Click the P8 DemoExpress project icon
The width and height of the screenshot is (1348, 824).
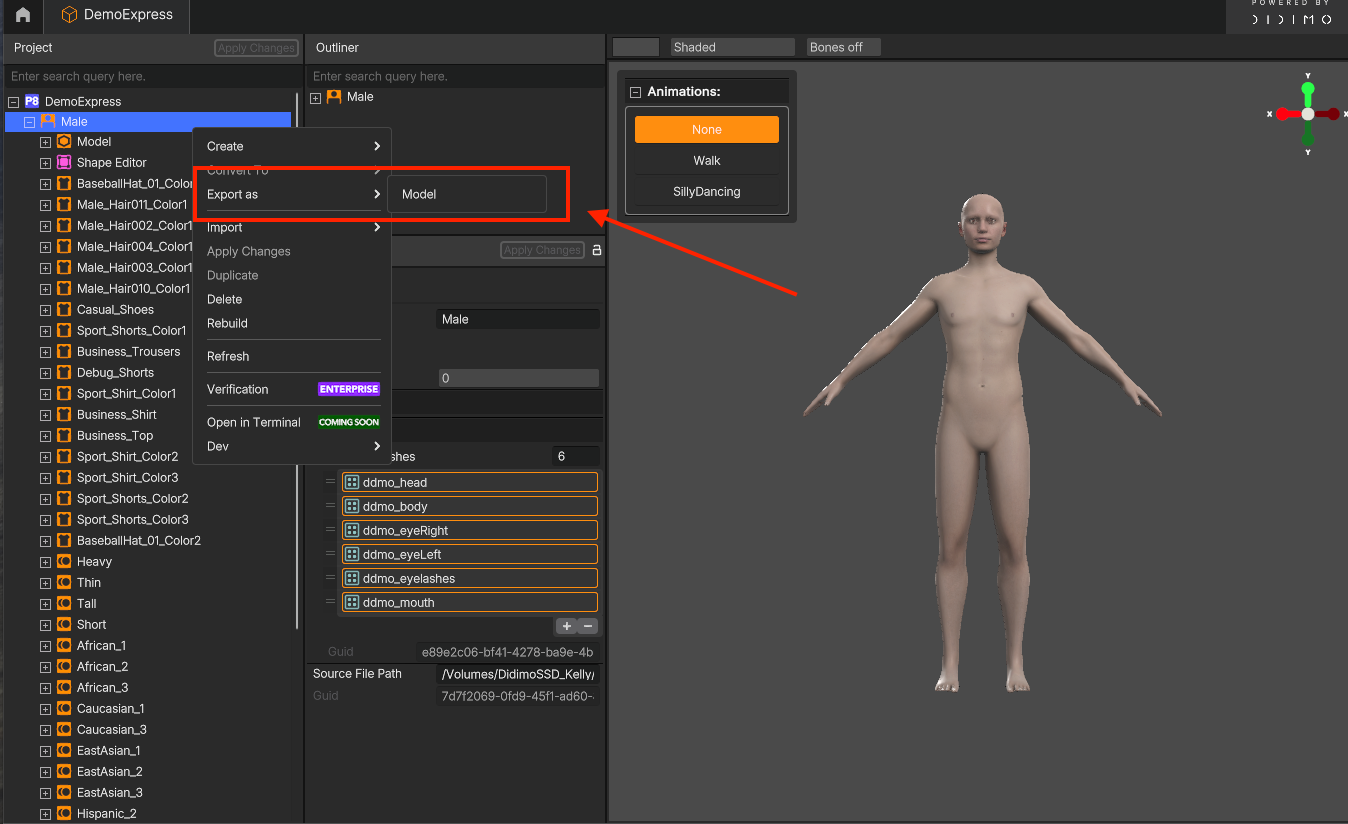tap(32, 101)
